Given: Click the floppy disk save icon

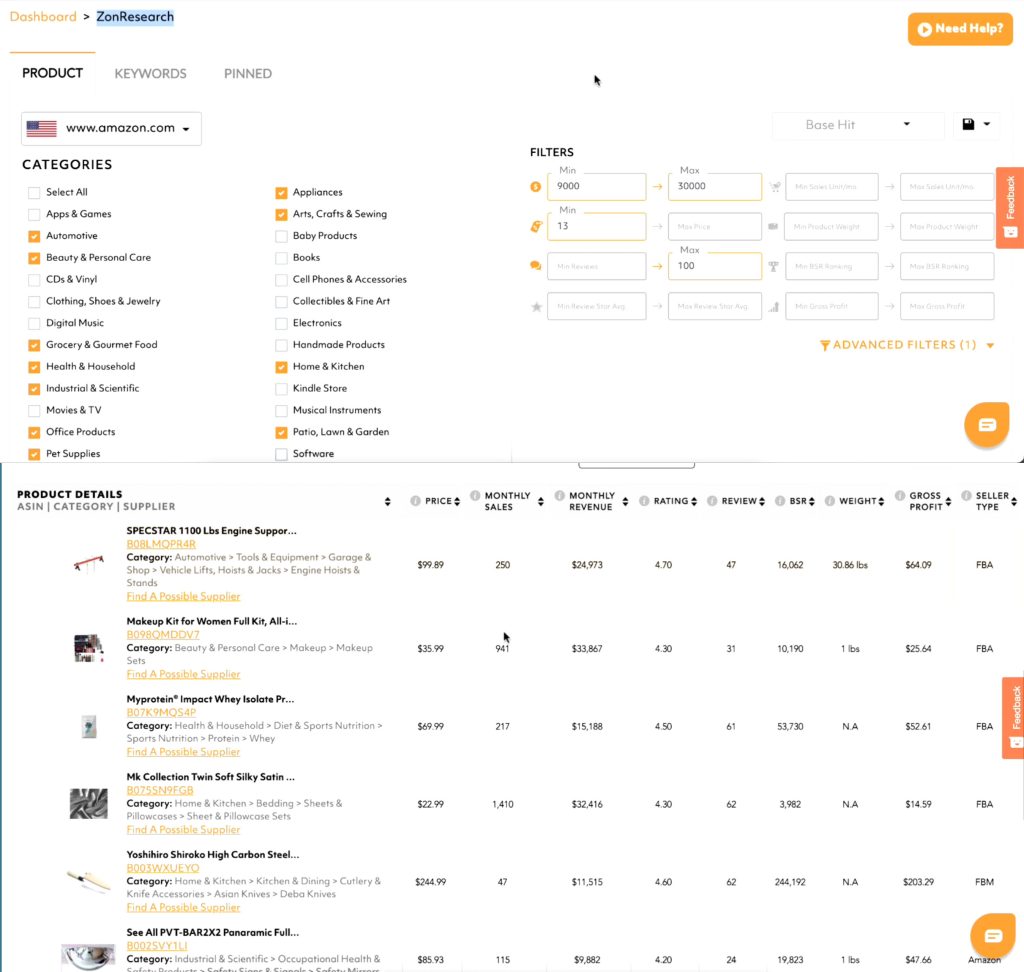Looking at the screenshot, I should coord(968,124).
